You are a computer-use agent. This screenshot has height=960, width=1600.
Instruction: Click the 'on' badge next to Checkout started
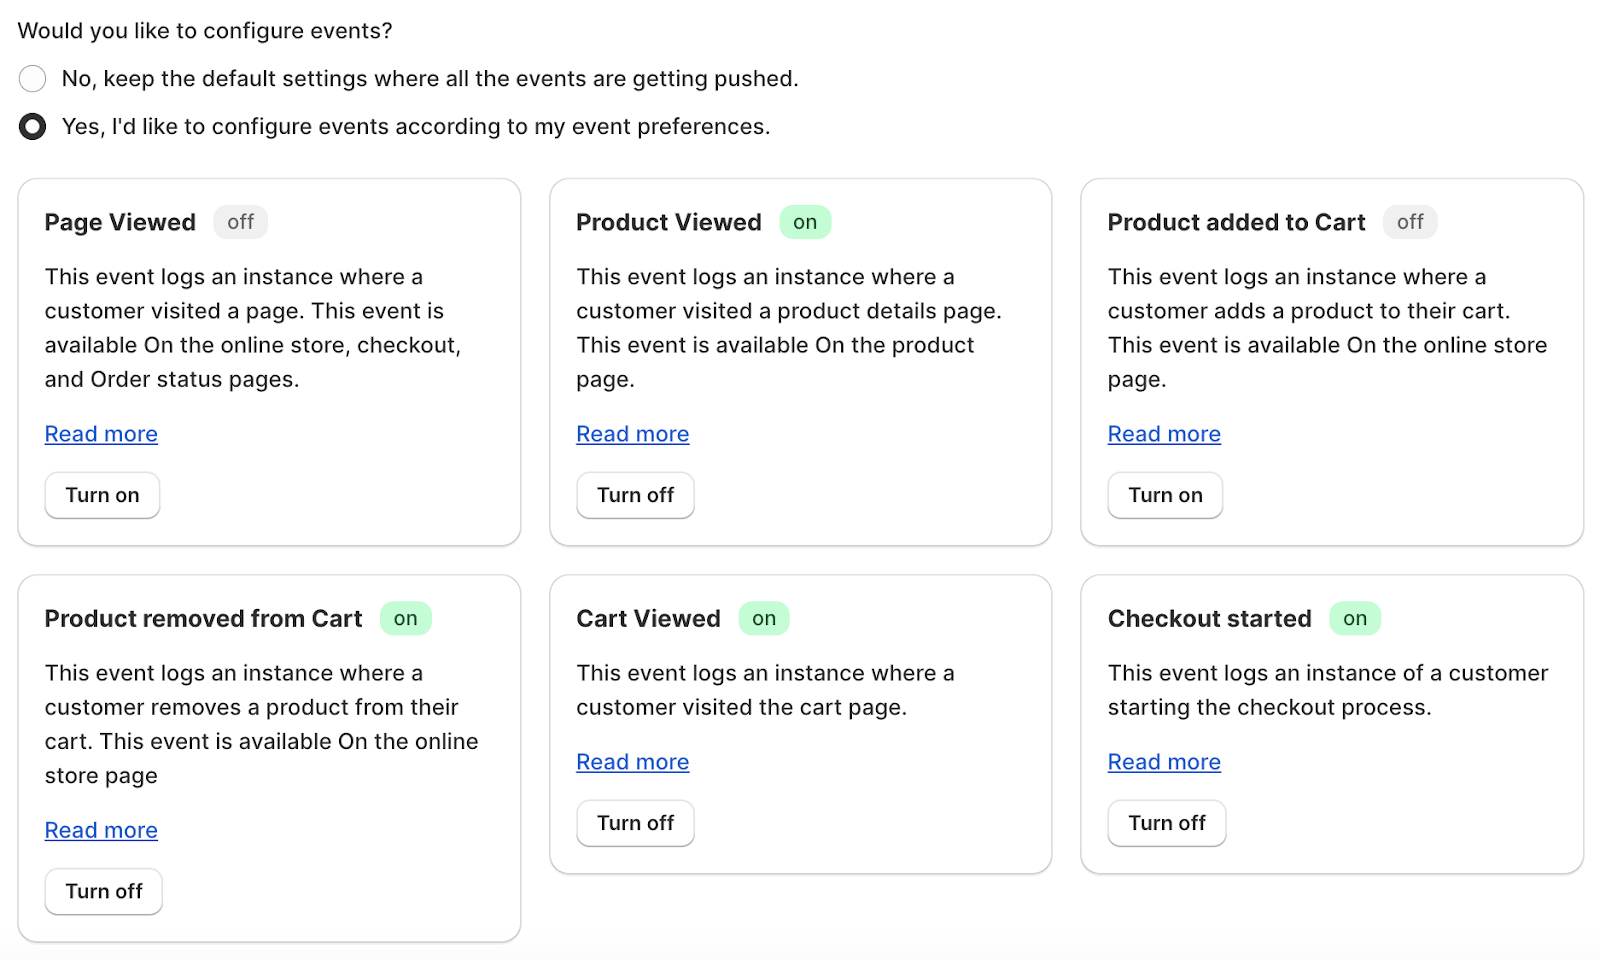1355,618
